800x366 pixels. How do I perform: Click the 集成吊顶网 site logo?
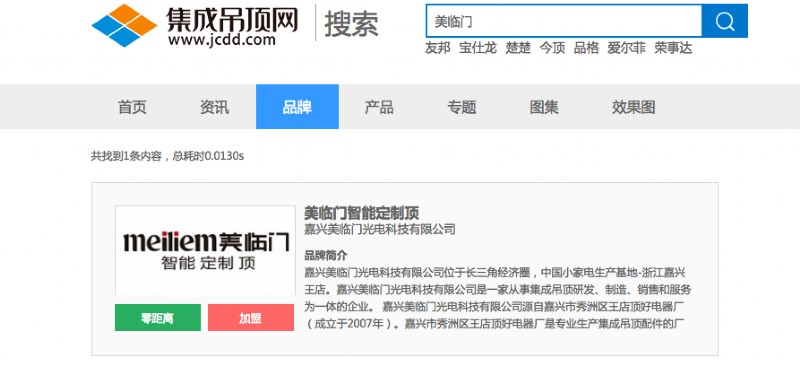click(194, 25)
